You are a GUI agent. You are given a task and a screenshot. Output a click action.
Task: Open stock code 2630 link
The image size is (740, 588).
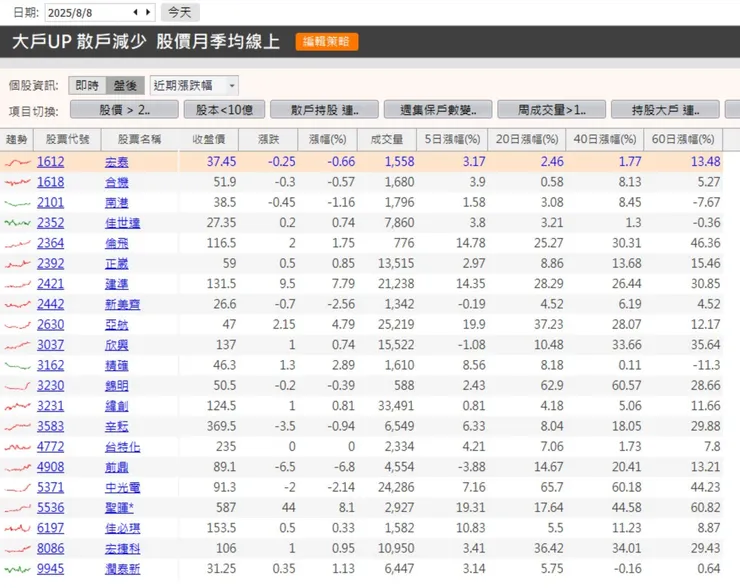(50, 325)
